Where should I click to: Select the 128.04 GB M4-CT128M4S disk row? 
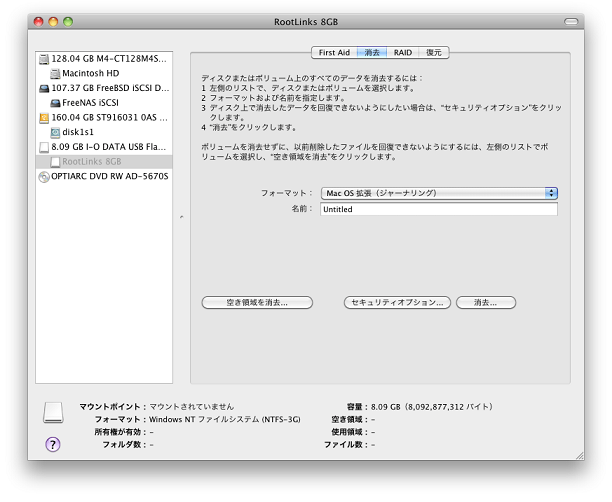(x=104, y=59)
